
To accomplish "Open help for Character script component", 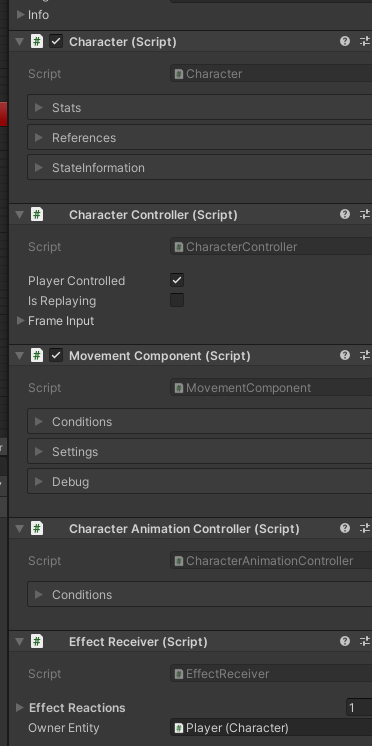I will click(x=345, y=41).
